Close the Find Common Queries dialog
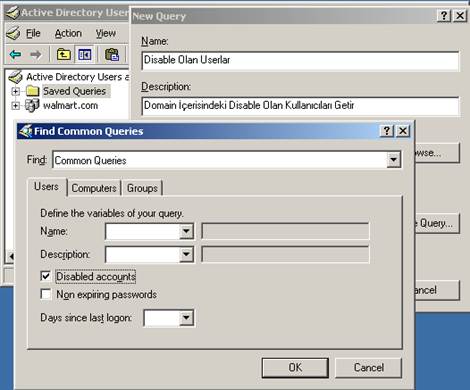 (x=403, y=131)
